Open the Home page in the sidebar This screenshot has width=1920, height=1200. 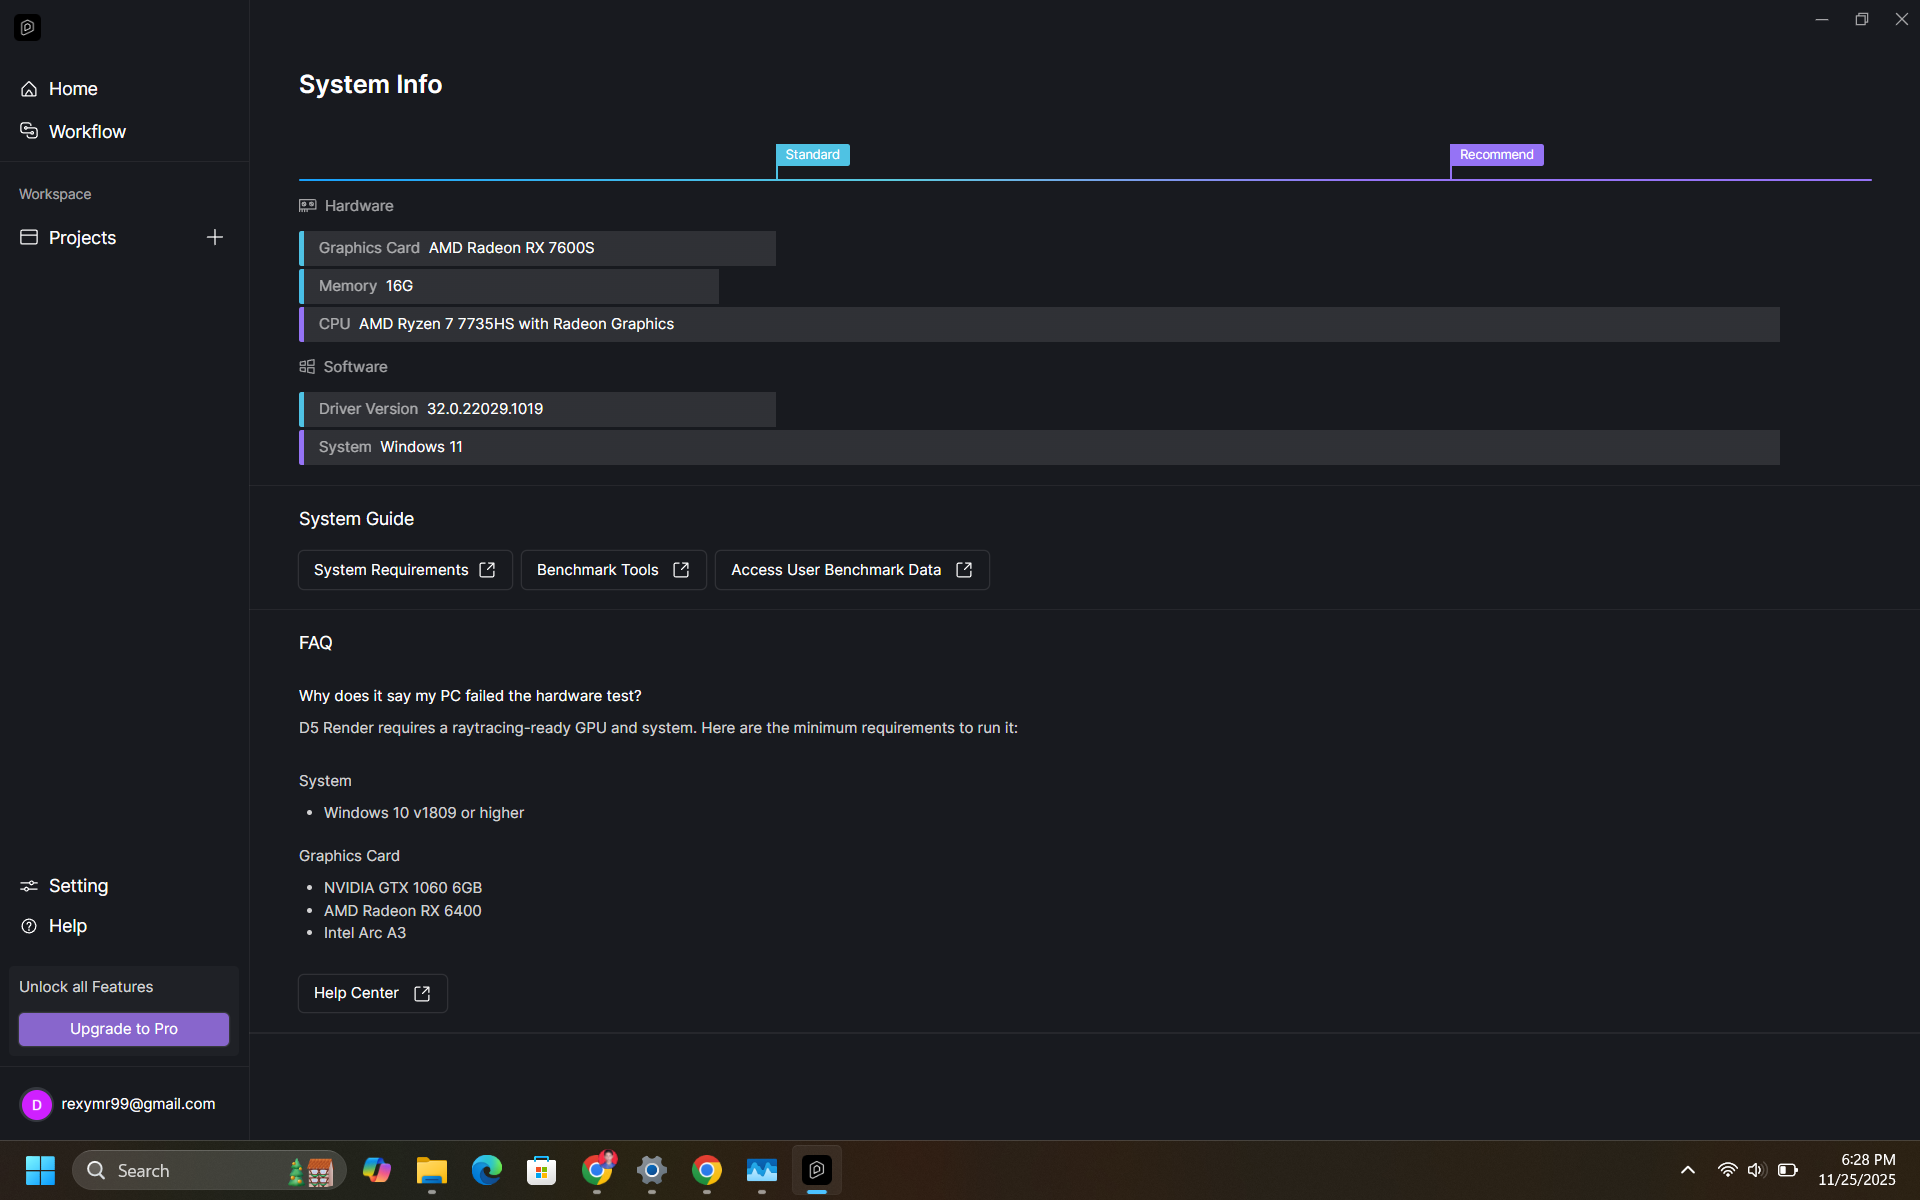[72, 89]
